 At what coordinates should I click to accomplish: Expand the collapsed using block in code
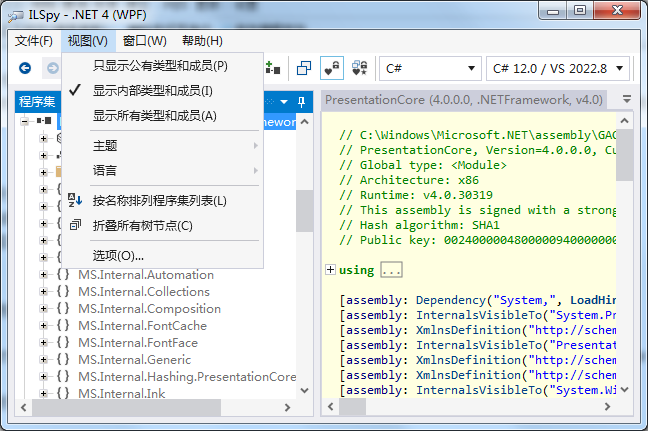[331, 270]
